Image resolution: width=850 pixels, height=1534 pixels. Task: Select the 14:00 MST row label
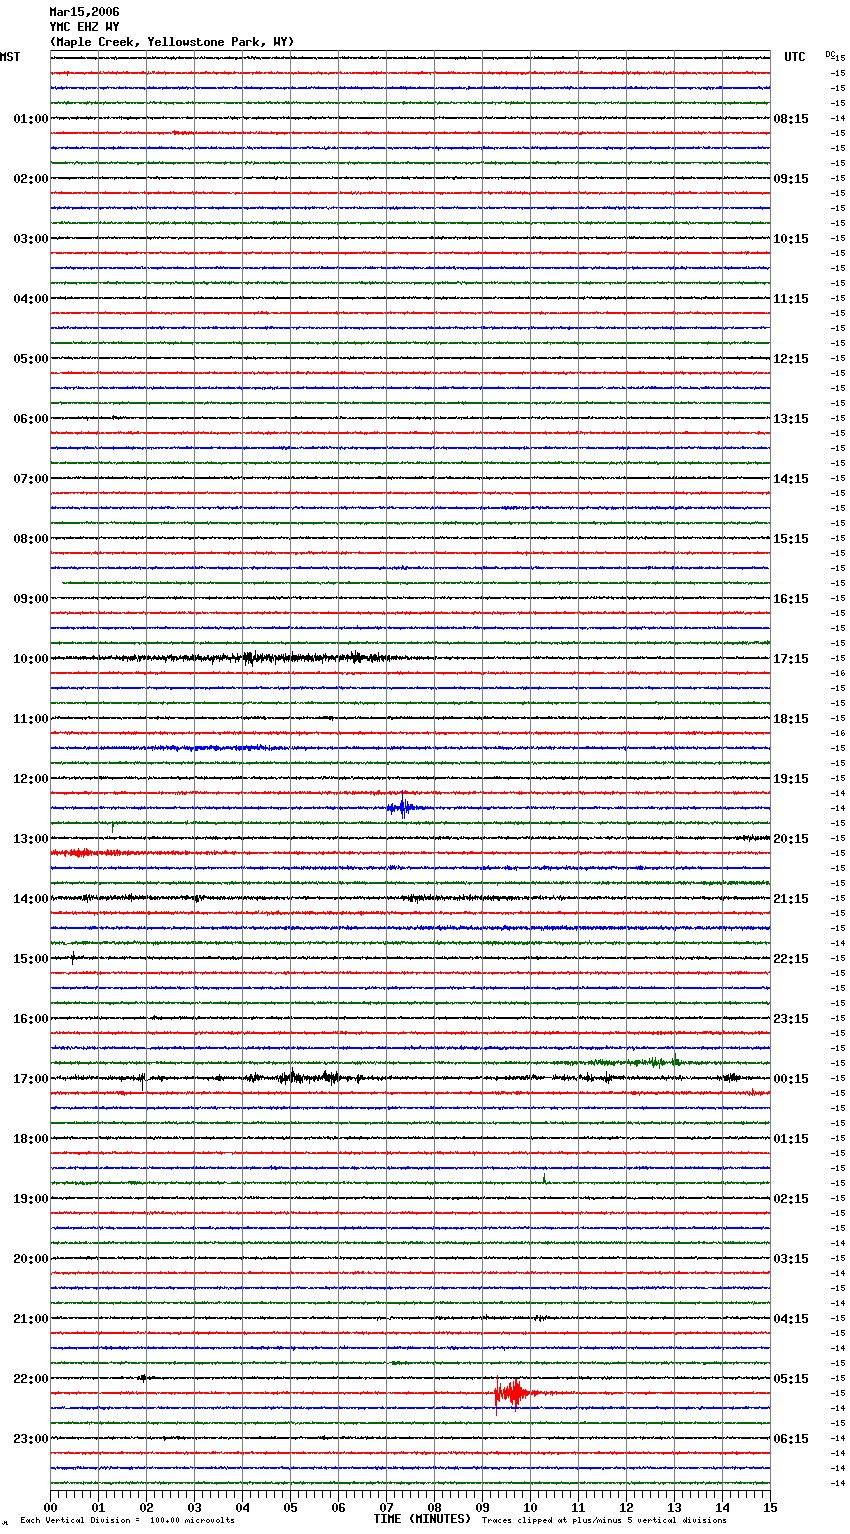tap(31, 899)
